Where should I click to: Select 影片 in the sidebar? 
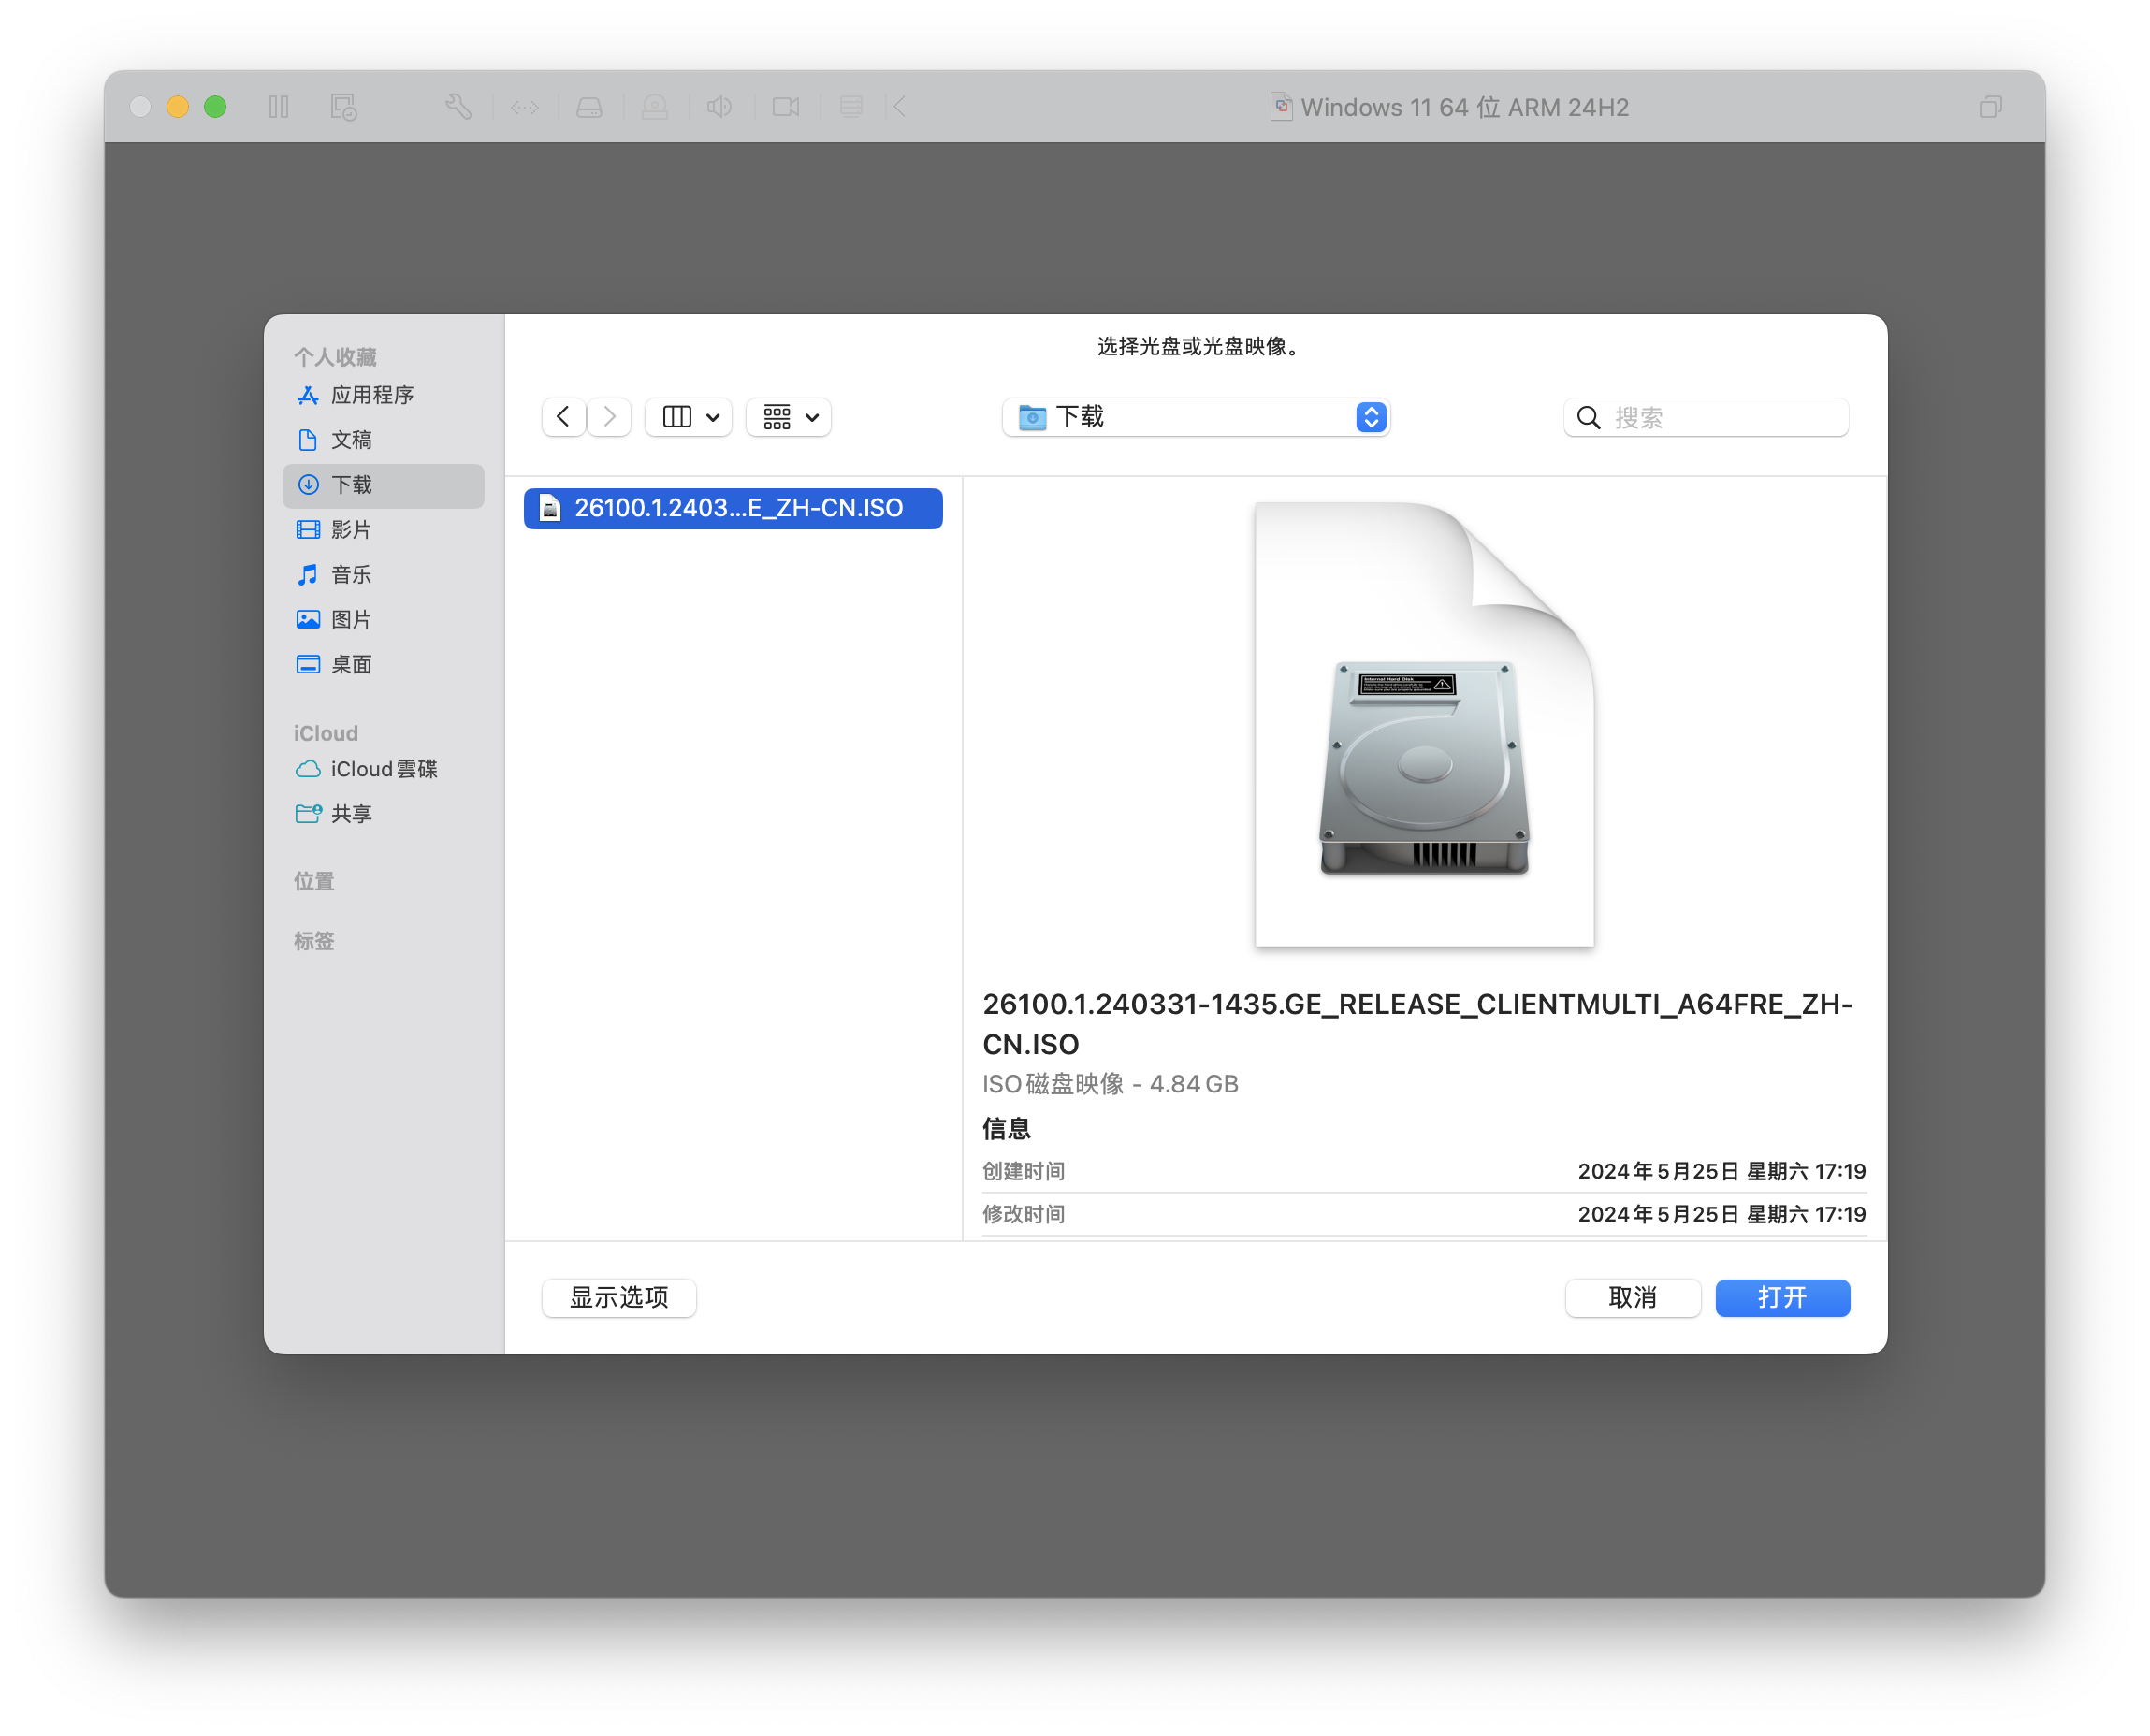351,530
